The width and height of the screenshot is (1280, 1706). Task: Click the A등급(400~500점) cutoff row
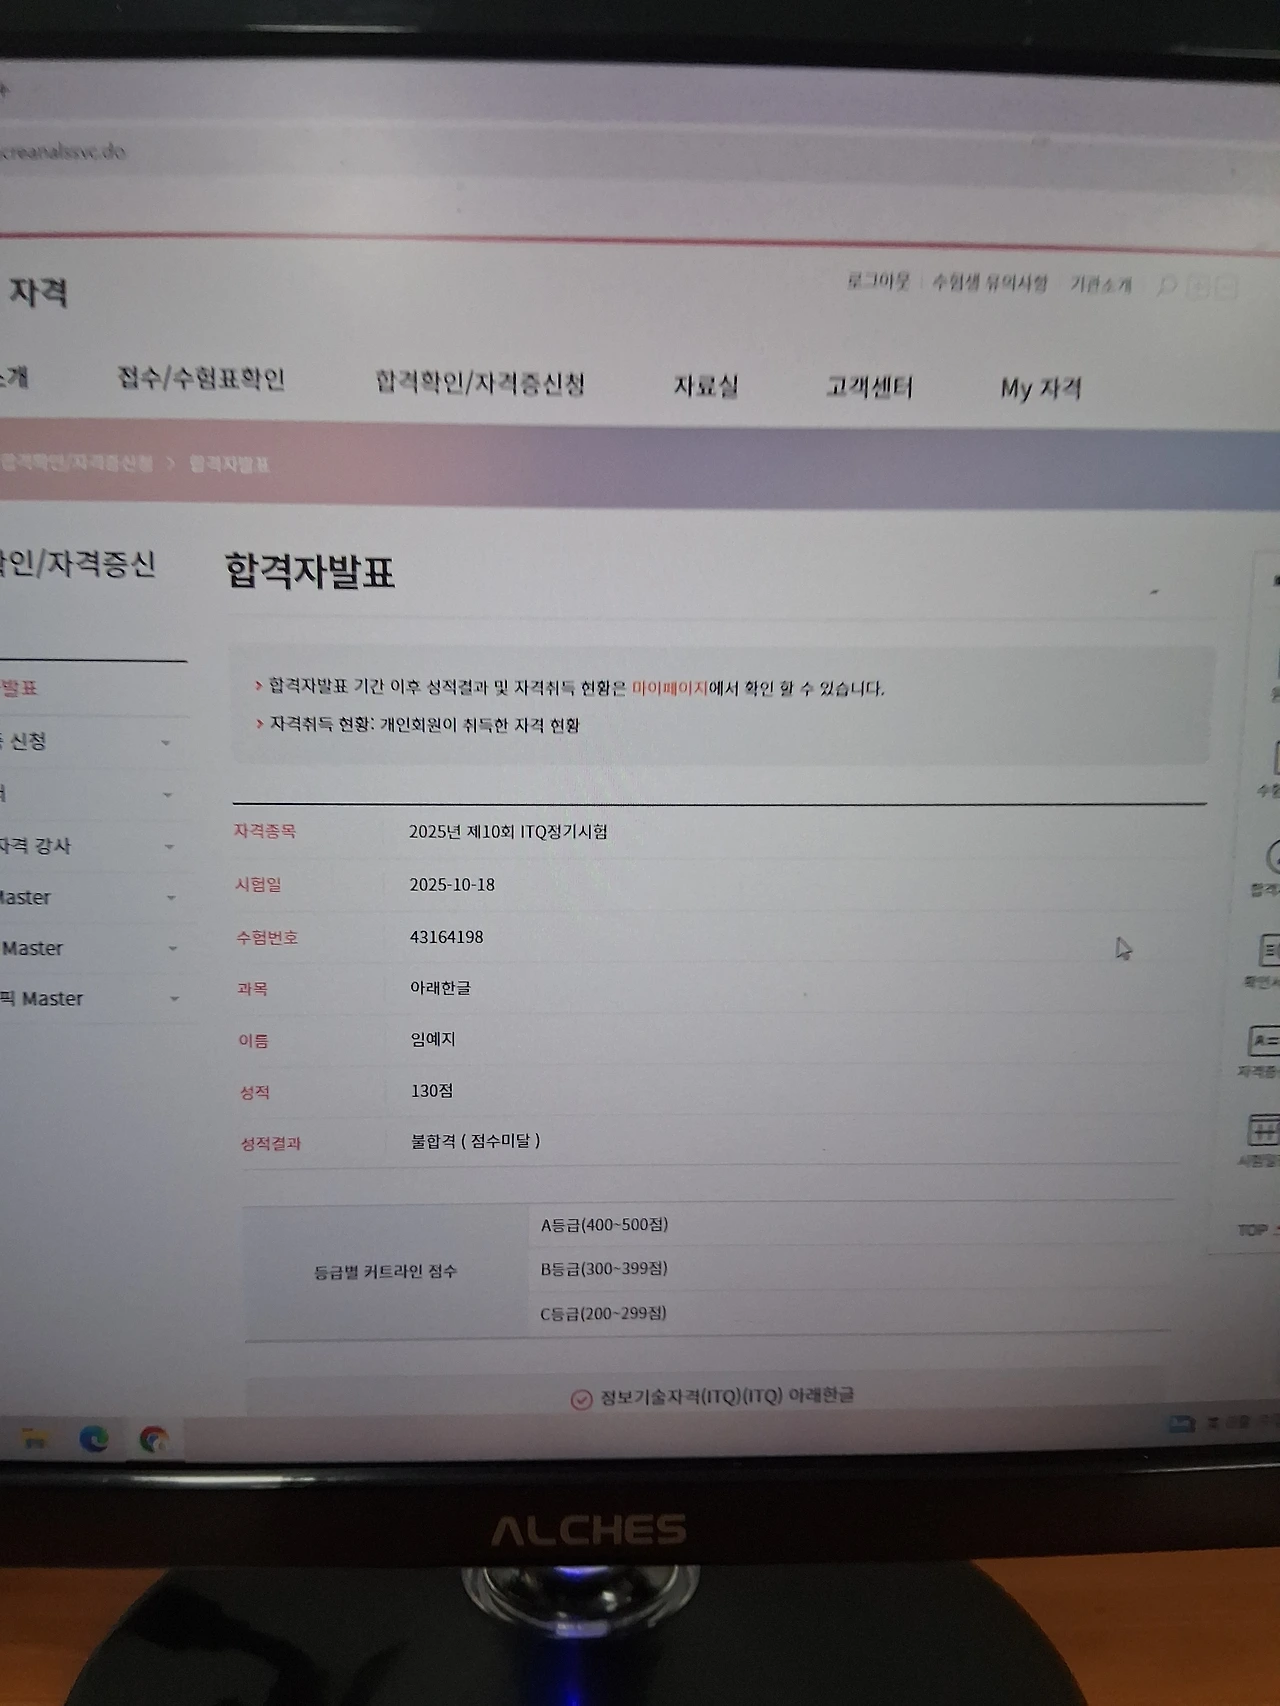click(851, 1224)
